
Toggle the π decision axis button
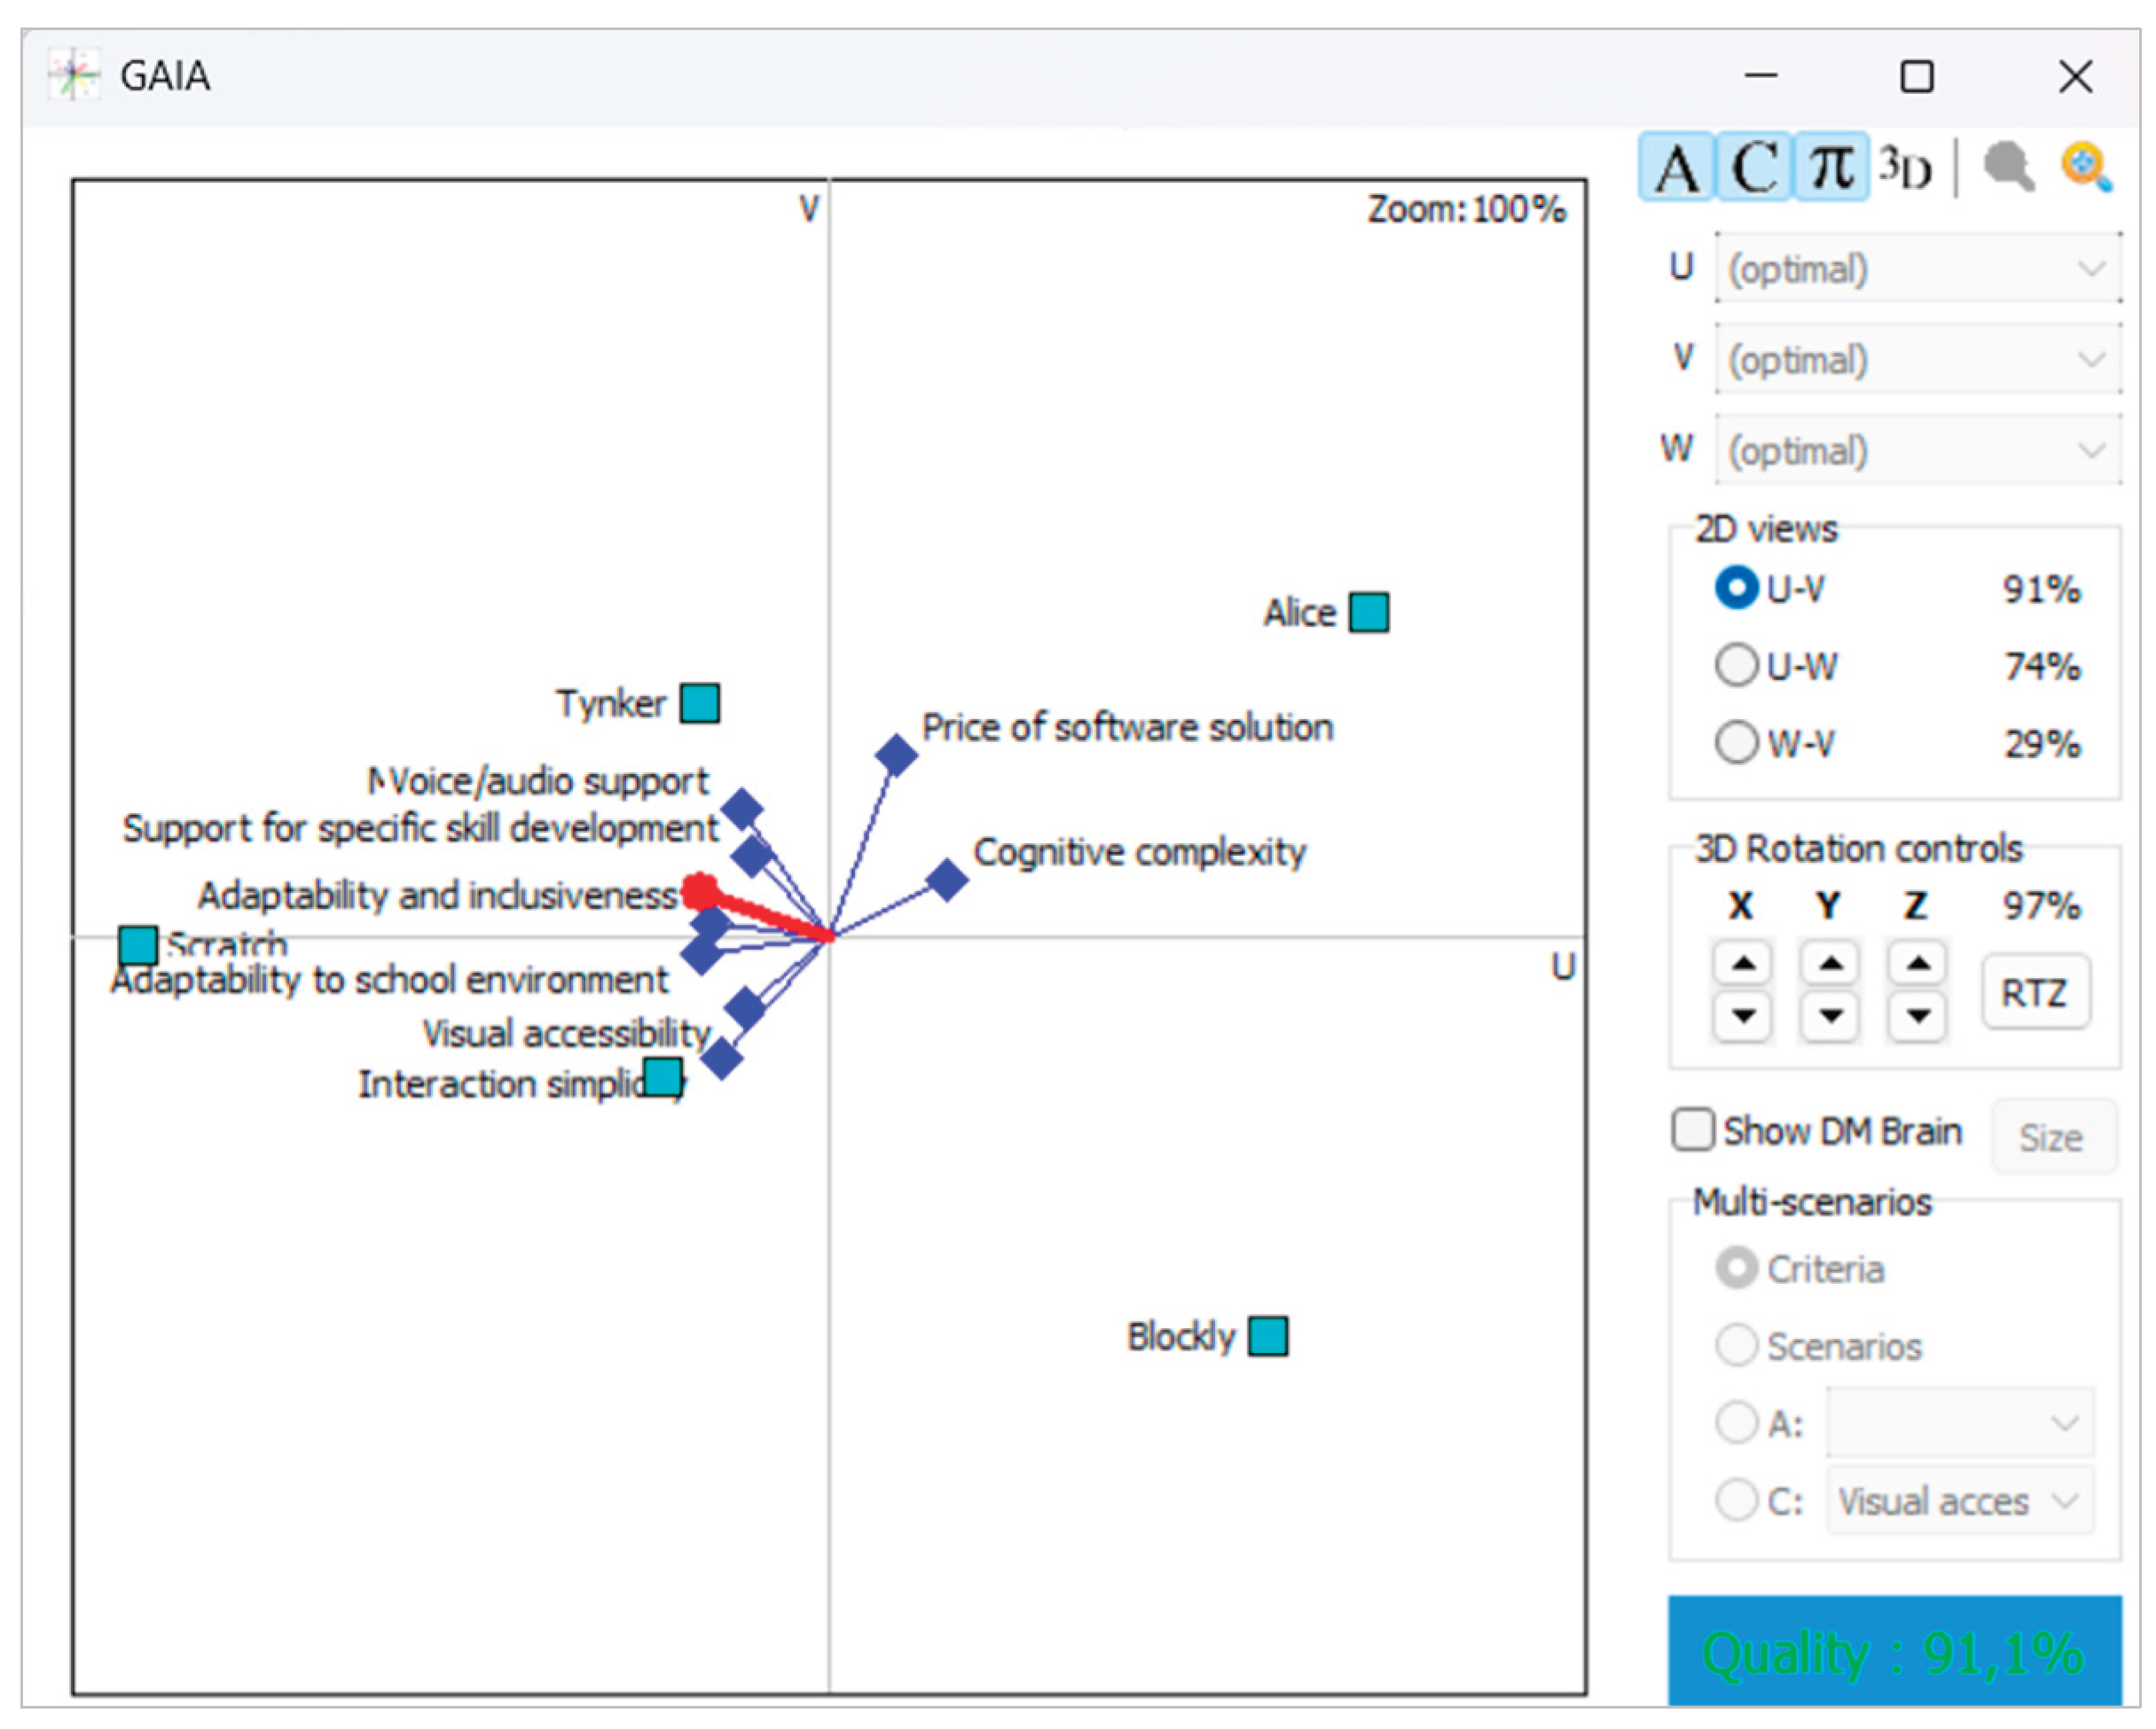point(1831,167)
